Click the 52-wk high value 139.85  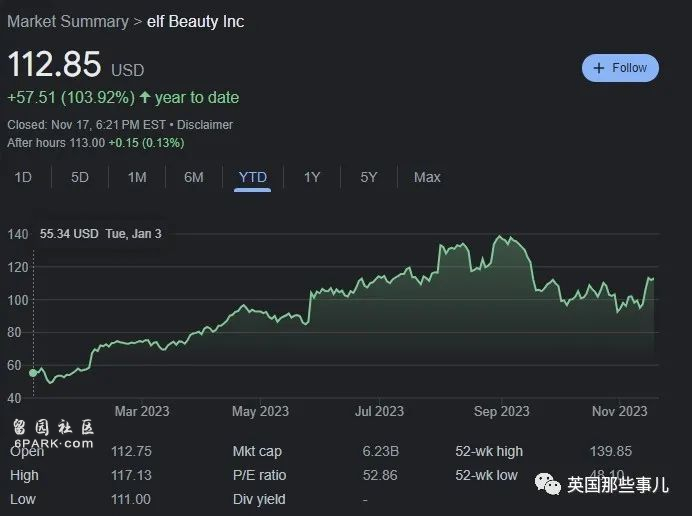[x=611, y=451]
